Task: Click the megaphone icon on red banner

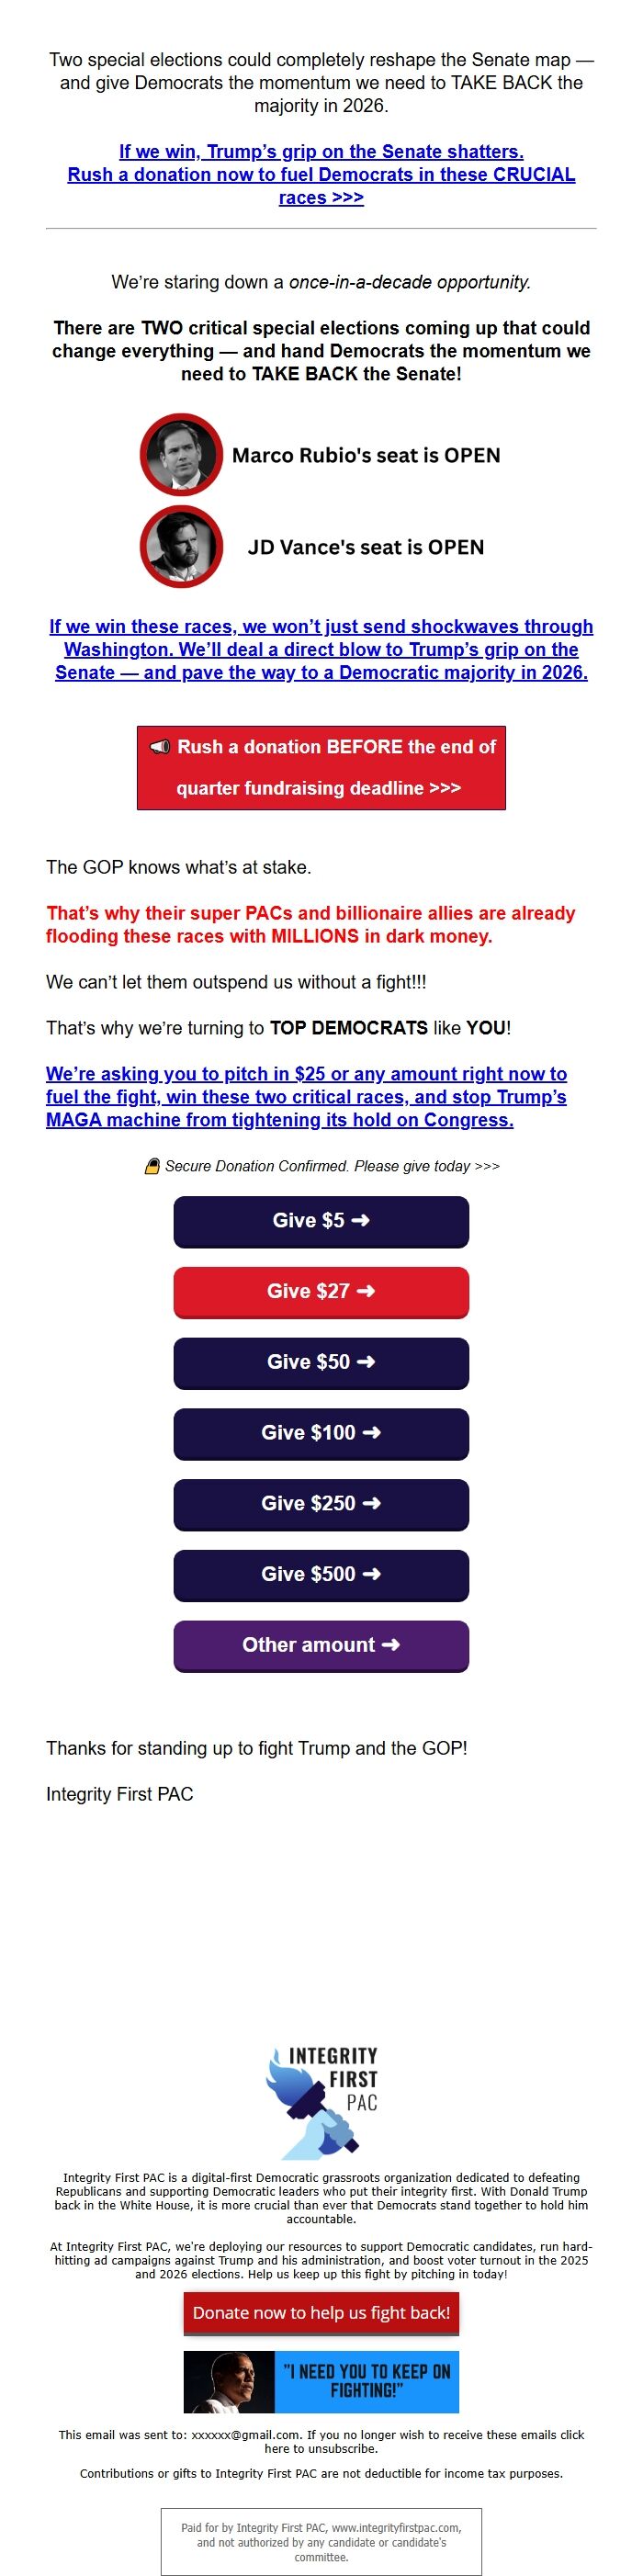Action: [x=160, y=747]
